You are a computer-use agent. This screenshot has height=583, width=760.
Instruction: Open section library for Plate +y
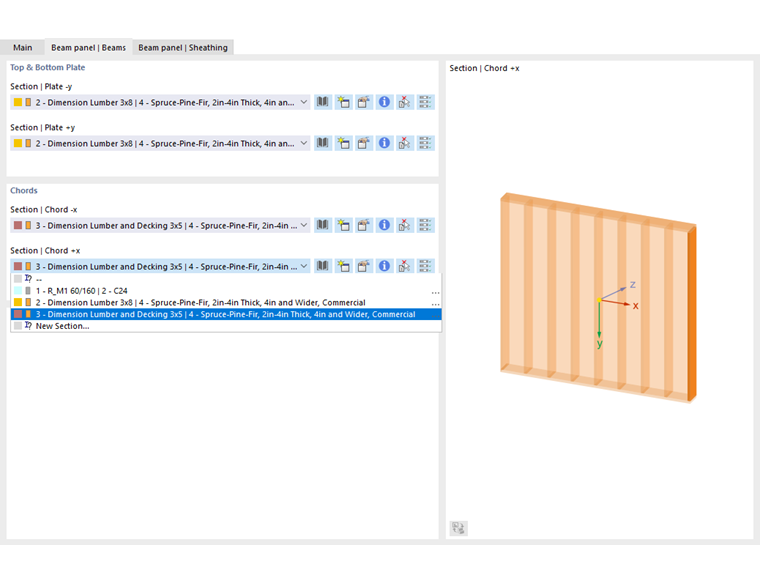coord(323,143)
